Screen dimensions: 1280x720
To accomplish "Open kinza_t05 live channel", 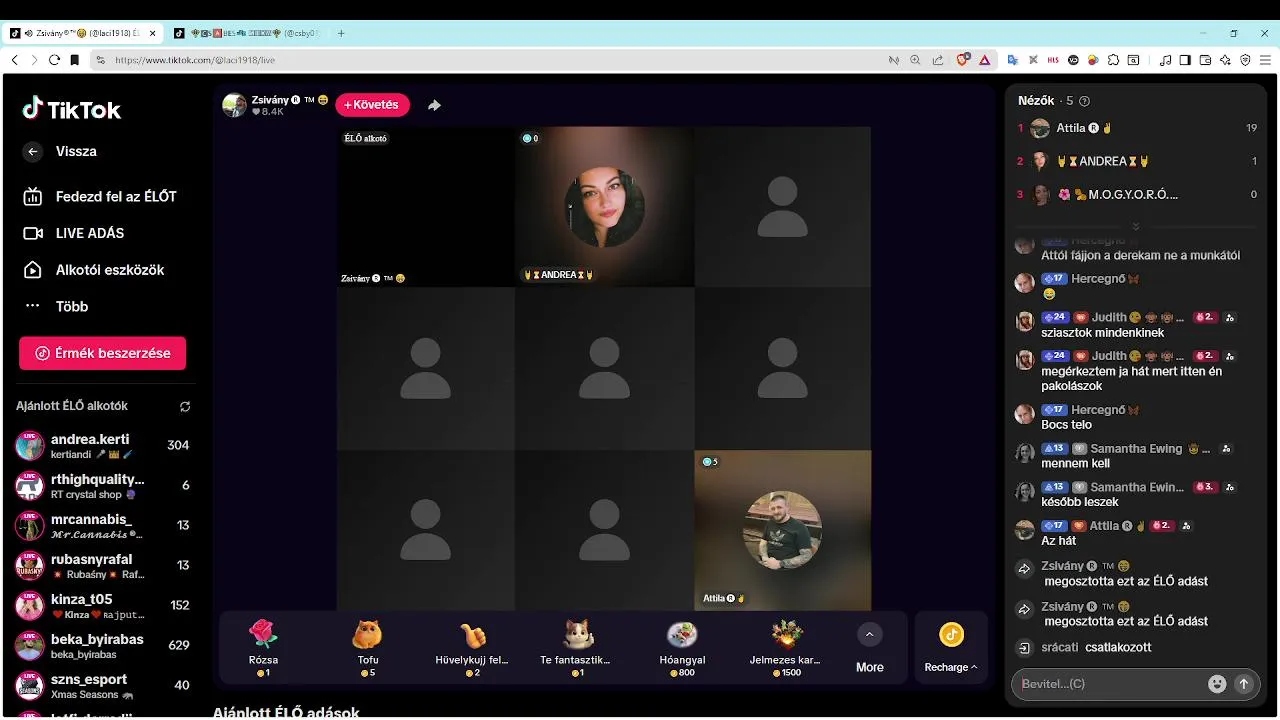I will tap(102, 606).
